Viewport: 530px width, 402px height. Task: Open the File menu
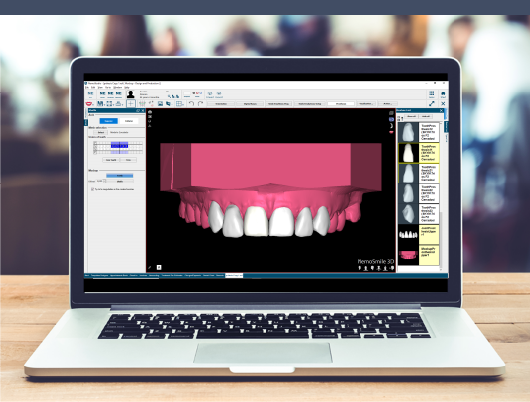pyautogui.click(x=87, y=88)
